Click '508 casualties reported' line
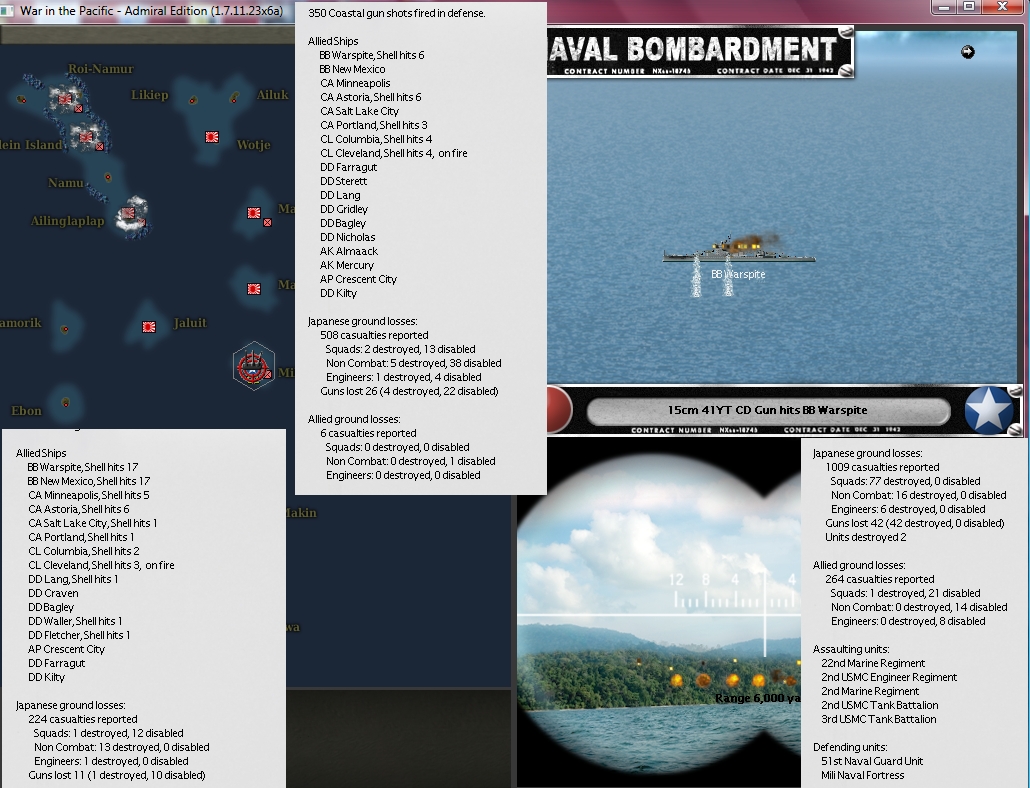 pos(374,336)
